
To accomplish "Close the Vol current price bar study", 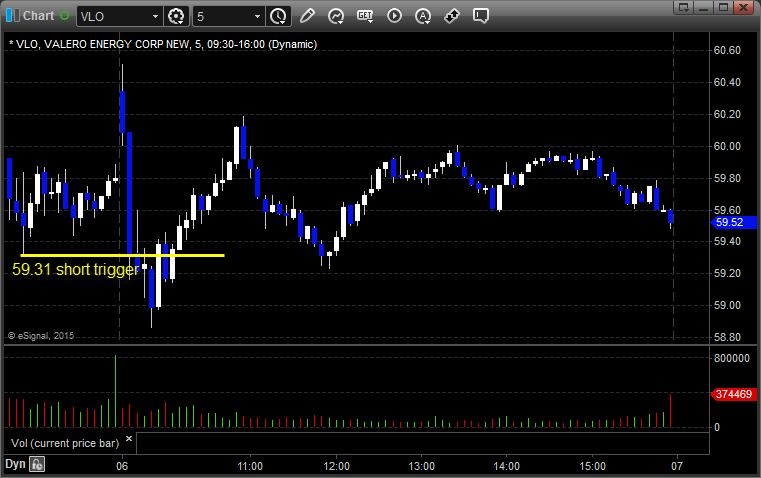I will (x=129, y=439).
